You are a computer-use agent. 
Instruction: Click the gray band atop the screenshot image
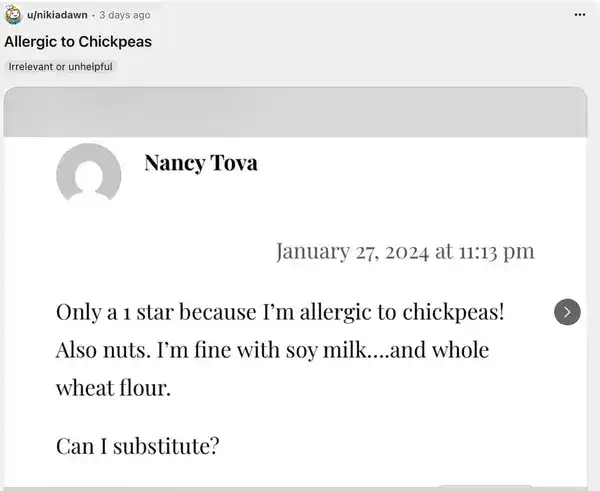pos(295,112)
